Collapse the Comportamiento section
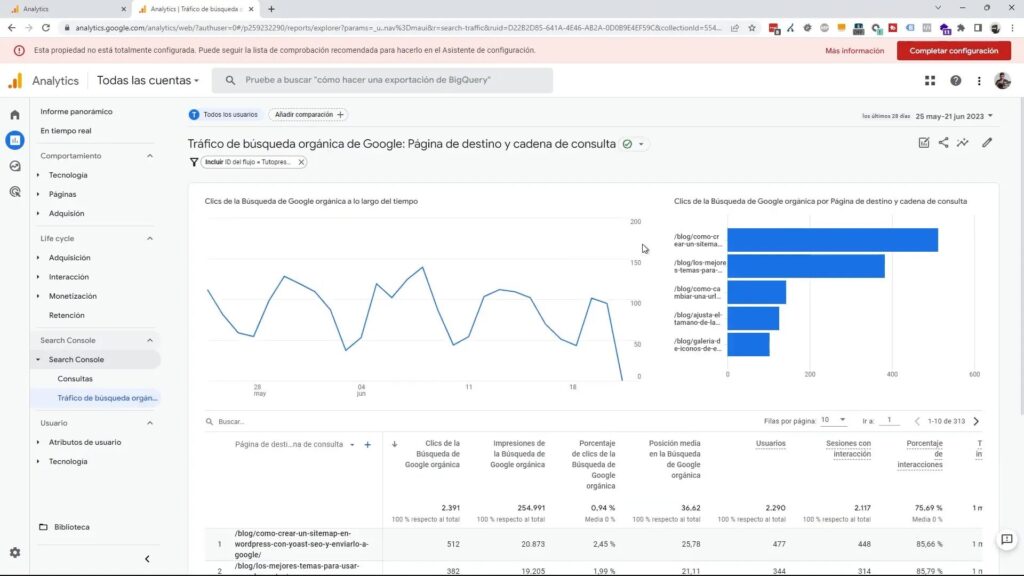 coord(150,156)
